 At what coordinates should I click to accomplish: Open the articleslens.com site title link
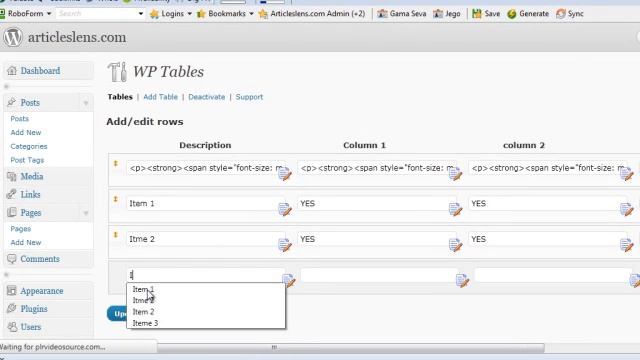click(x=77, y=37)
